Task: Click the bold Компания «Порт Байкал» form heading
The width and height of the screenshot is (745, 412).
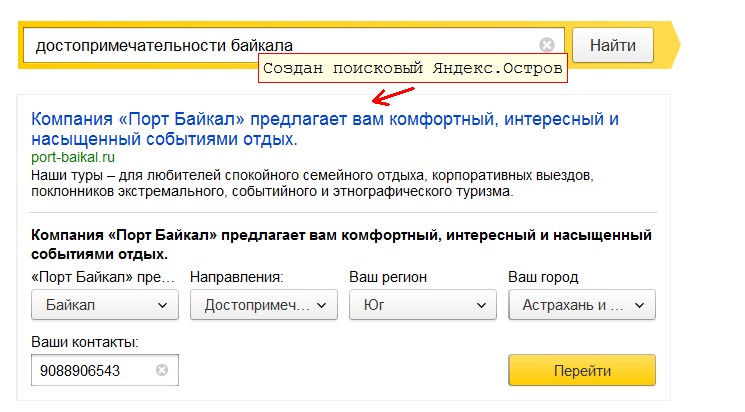Action: 340,244
